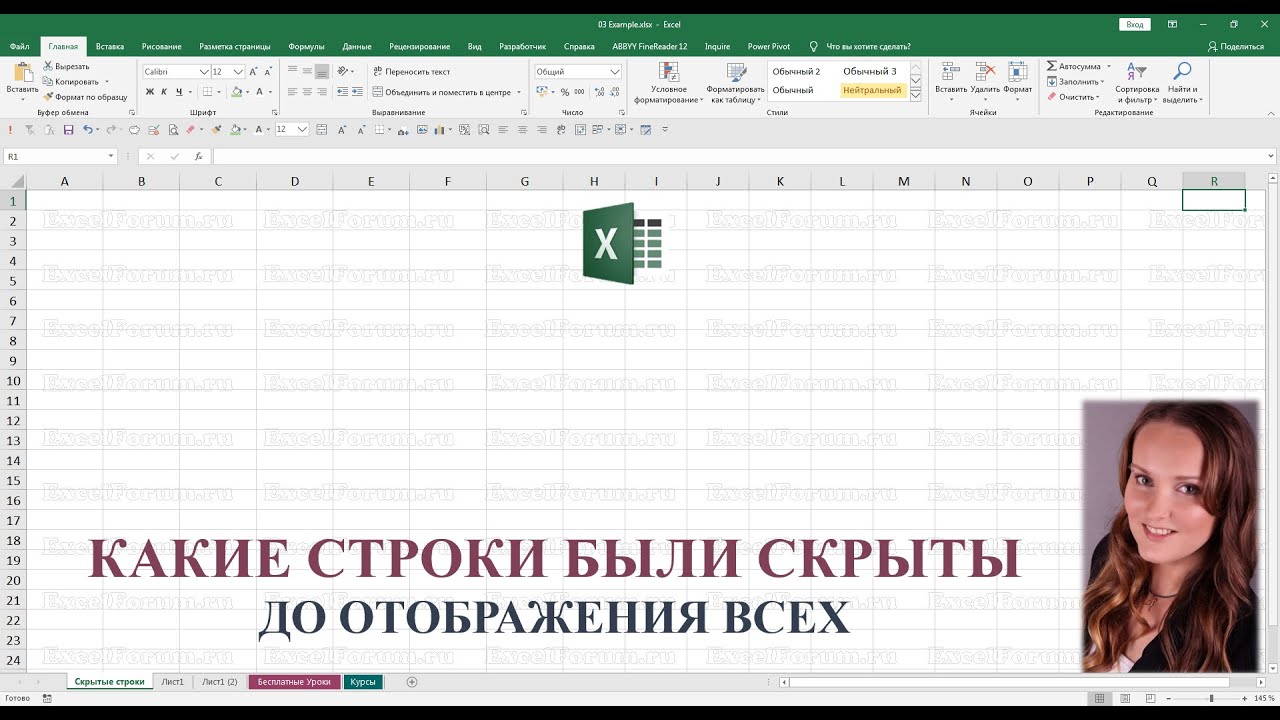Open the ribbon font size 12 dropdown
This screenshot has height=720, width=1280.
[238, 72]
